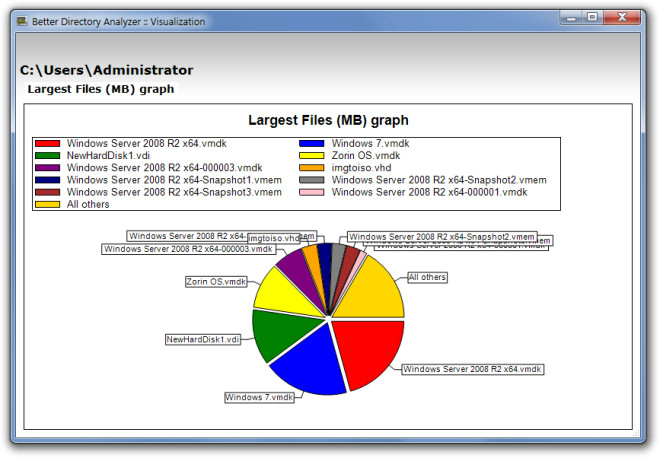660x458 pixels.
Task: Click the Better Directory Analyzer title bar icon
Action: 21,21
